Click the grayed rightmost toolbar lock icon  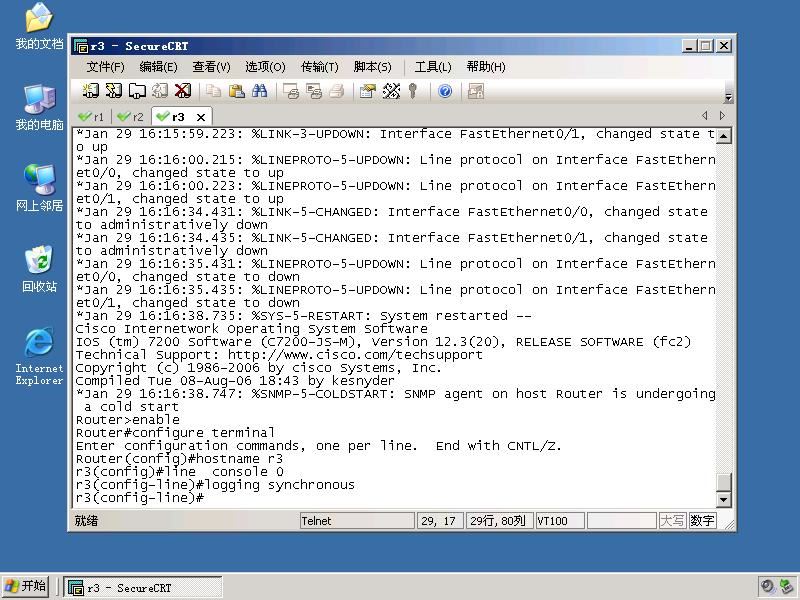pos(476,91)
